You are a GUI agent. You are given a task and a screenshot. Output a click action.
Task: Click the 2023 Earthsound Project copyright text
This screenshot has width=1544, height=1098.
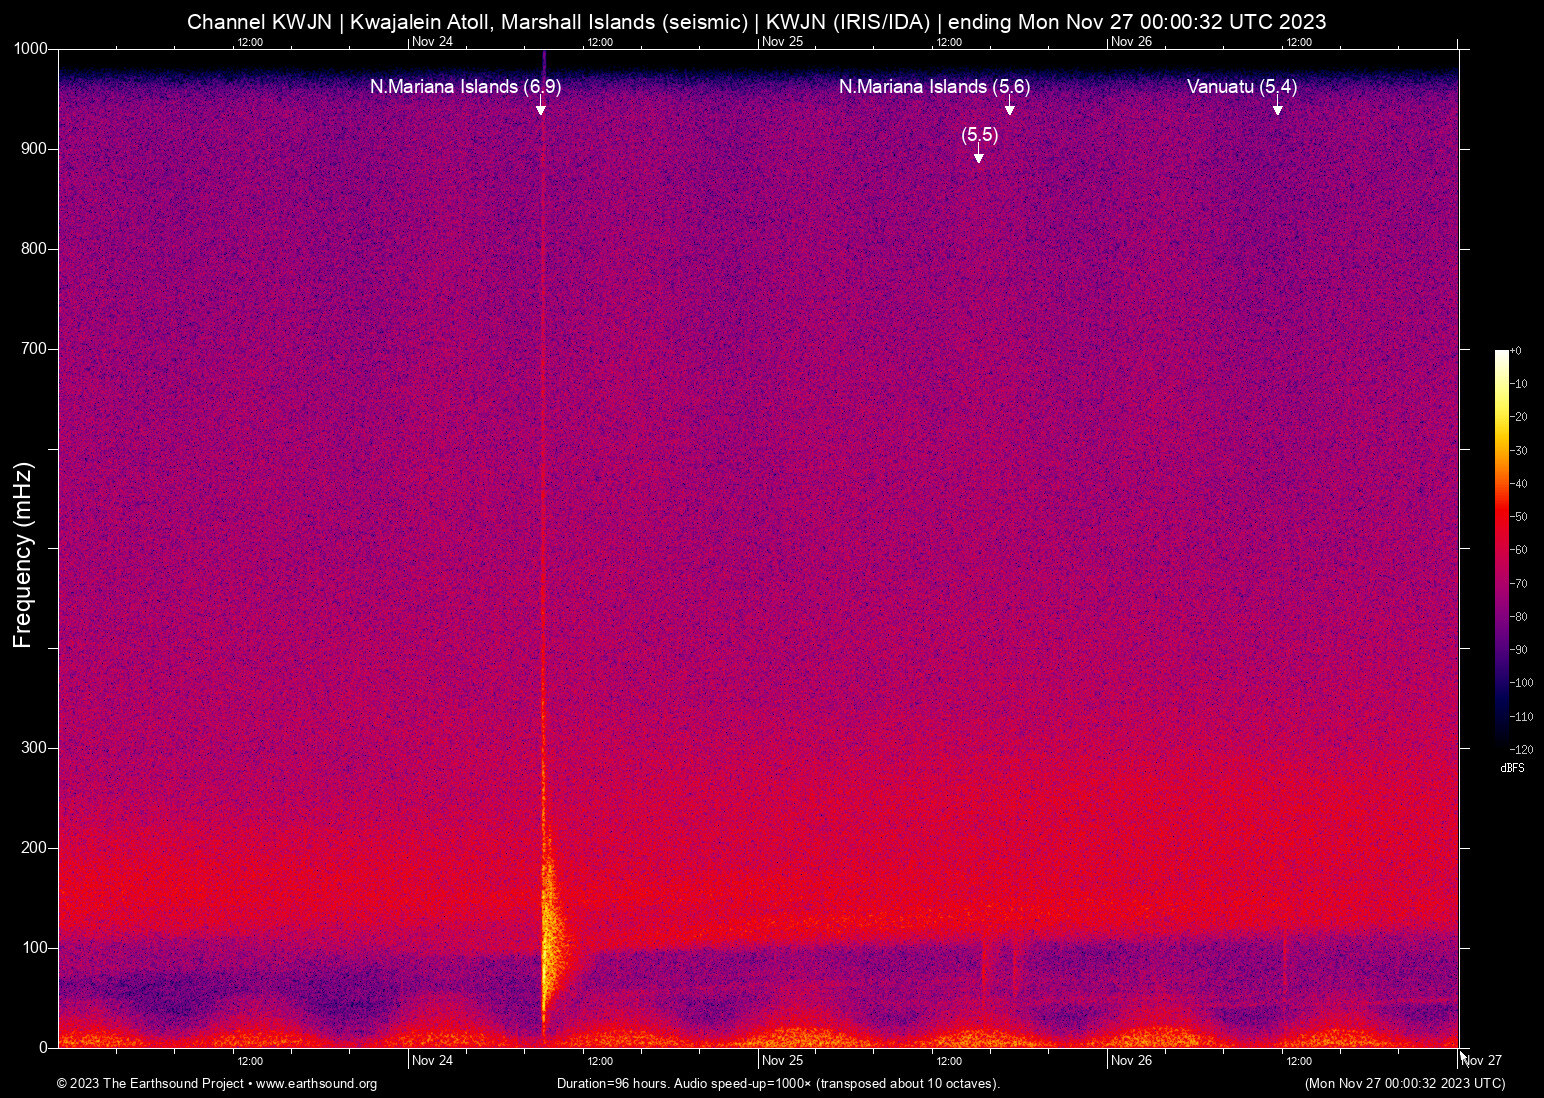click(150, 1084)
